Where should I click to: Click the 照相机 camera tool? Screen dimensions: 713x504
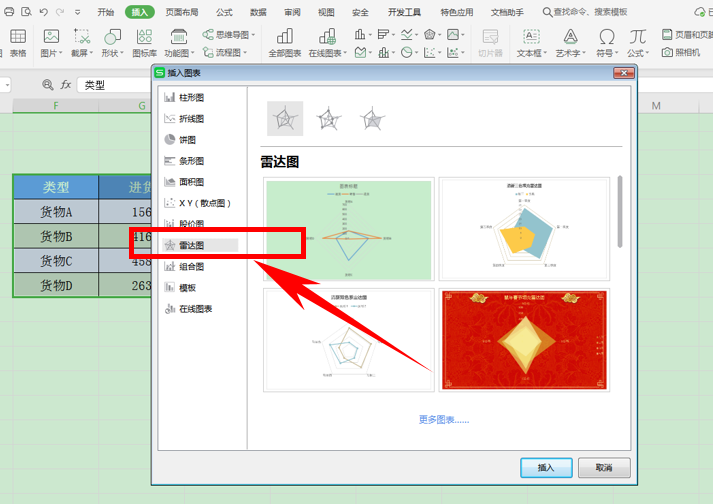click(681, 53)
